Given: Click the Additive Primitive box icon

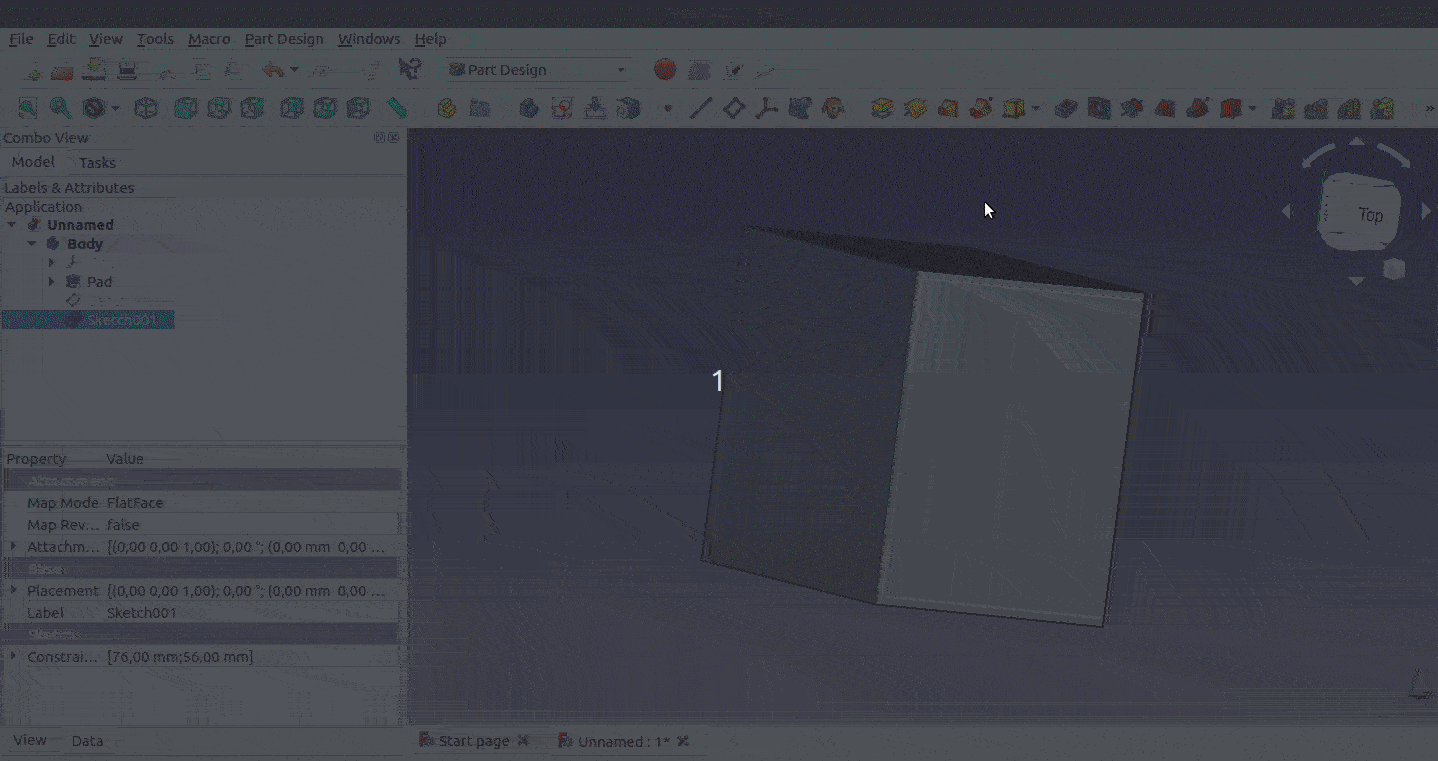Looking at the screenshot, I should click(1014, 108).
